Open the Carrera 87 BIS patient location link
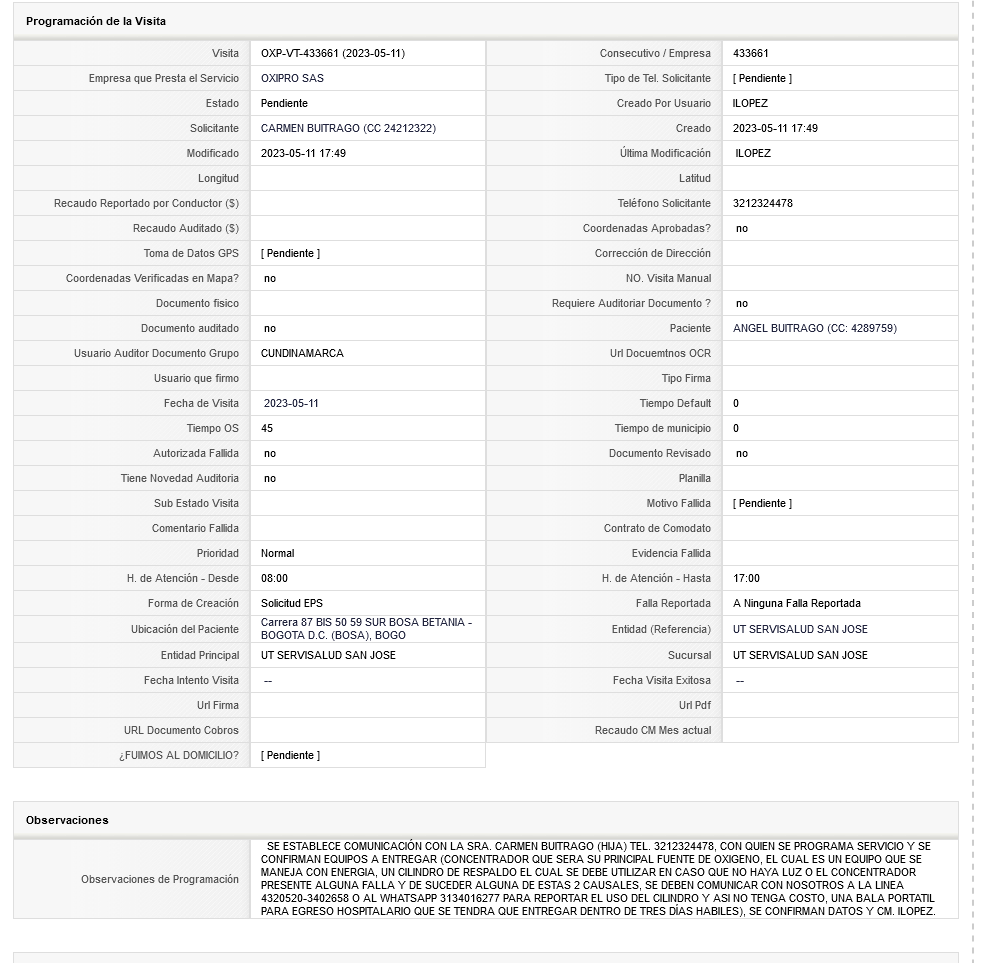This screenshot has height=963, width=981. 367,629
